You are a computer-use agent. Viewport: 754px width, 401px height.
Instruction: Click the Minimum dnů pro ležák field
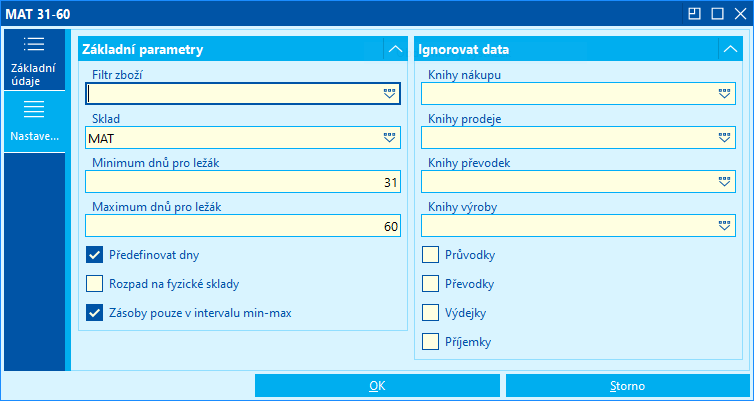tap(240, 182)
